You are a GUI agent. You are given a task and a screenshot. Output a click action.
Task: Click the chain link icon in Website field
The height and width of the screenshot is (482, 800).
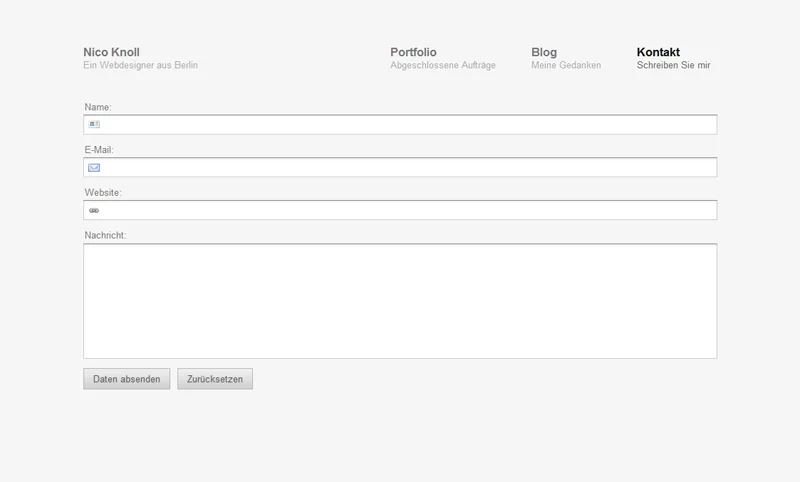[94, 211]
